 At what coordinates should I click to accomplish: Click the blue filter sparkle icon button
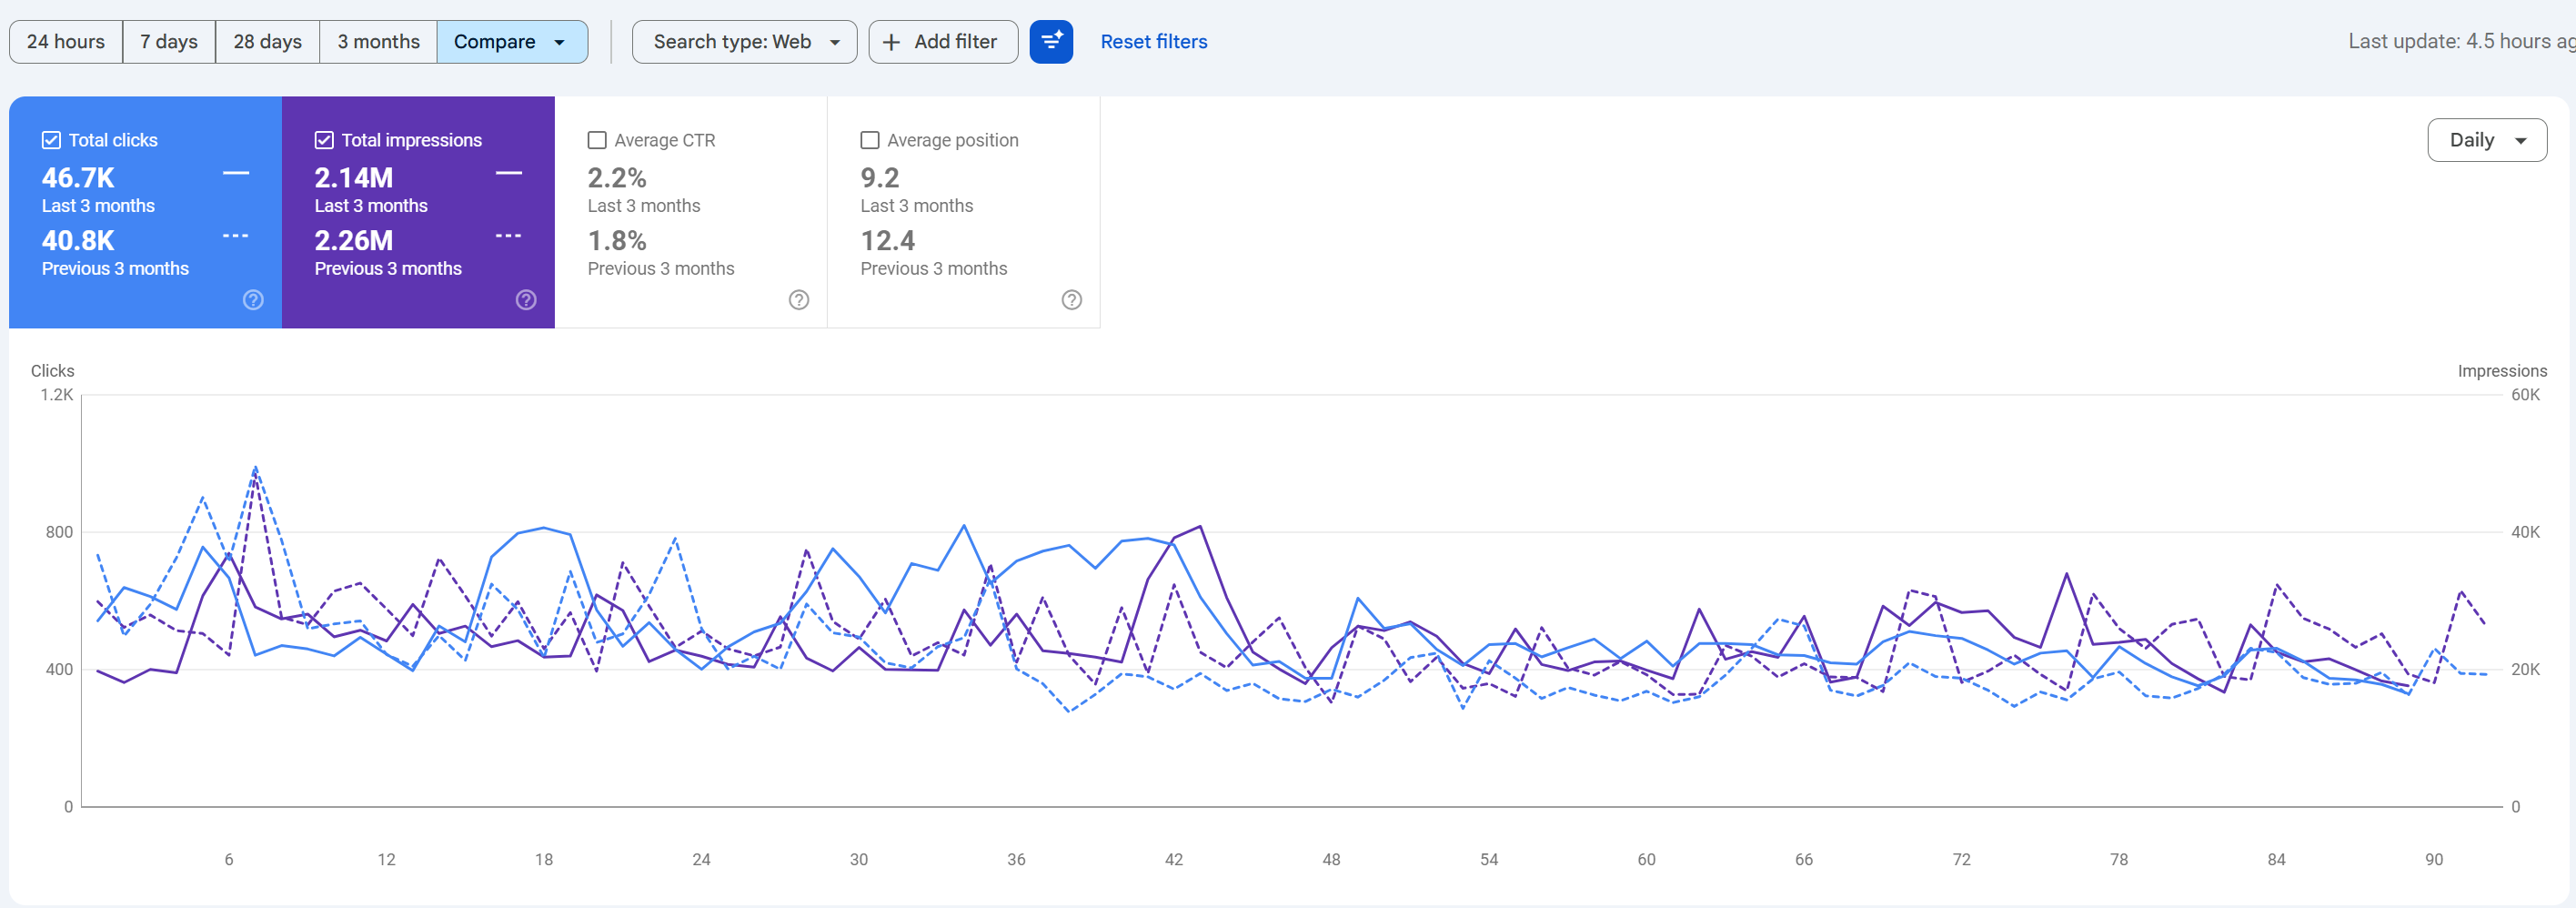click(x=1051, y=42)
